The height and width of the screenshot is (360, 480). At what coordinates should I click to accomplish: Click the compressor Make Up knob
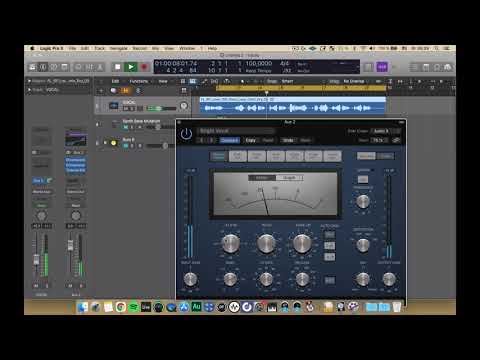click(302, 243)
